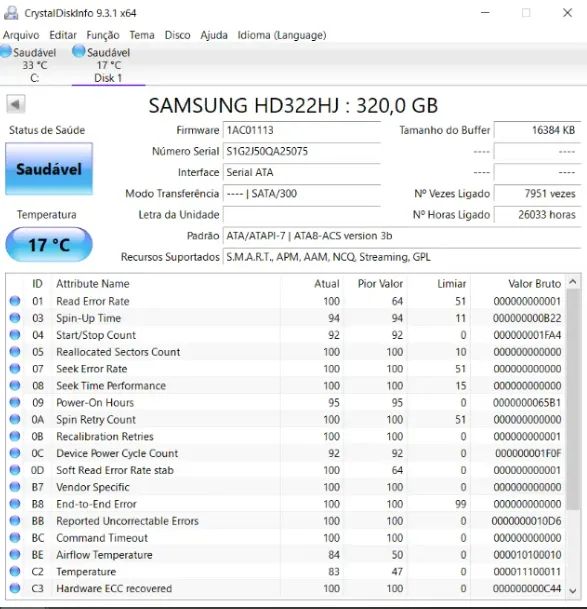The height and width of the screenshot is (609, 587).
Task: Click the Tamanho do Buffer value 16384 KB
Action: (x=538, y=130)
